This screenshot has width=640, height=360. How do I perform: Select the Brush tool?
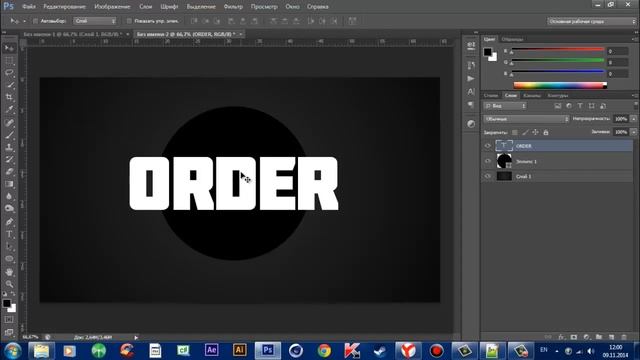tap(9, 135)
